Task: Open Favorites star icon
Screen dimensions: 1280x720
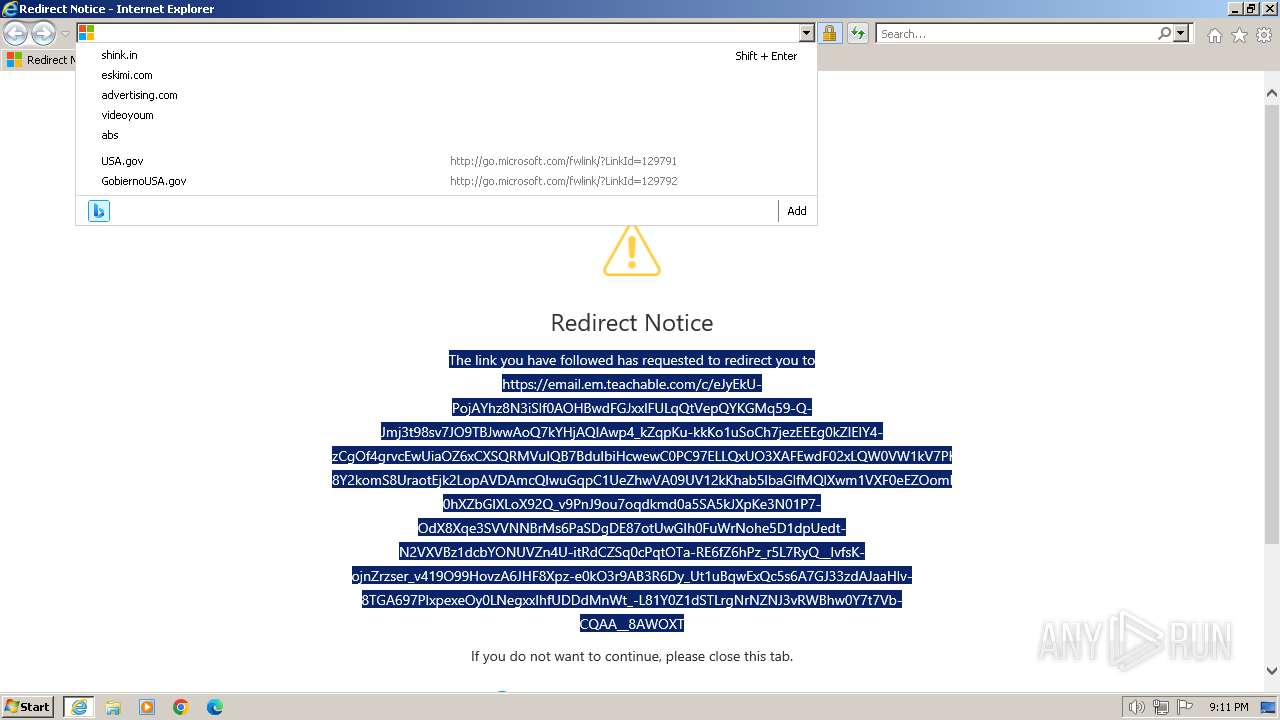Action: tap(1239, 35)
